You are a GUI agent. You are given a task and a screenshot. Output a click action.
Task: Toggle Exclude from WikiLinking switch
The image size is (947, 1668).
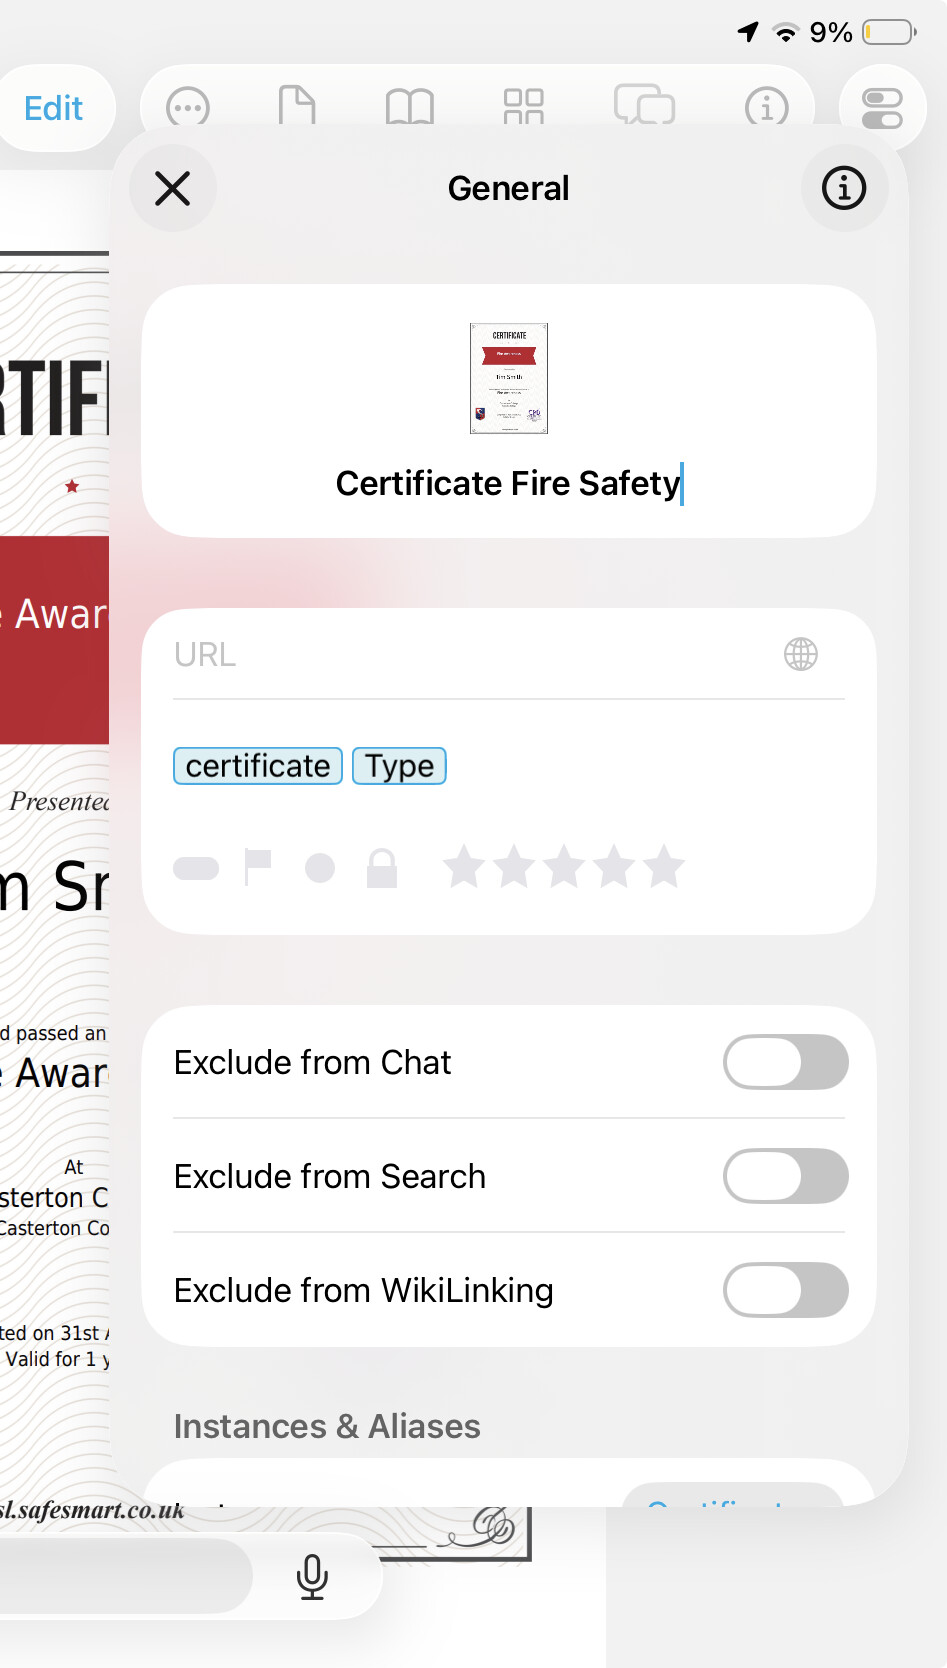[x=785, y=1290]
